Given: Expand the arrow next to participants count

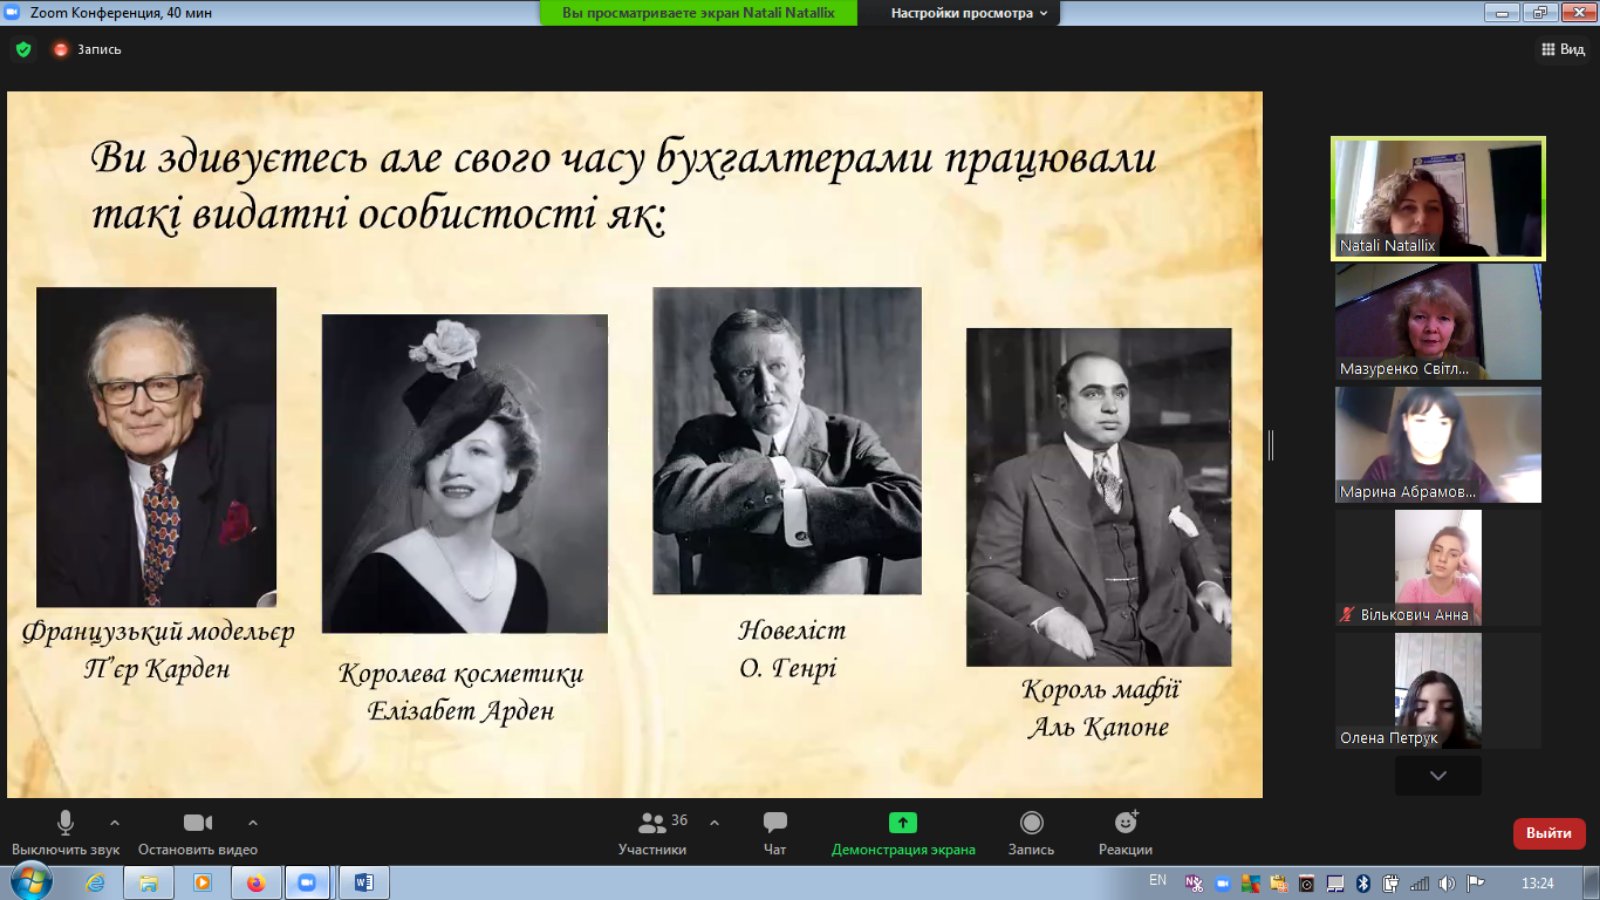Looking at the screenshot, I should coord(714,822).
